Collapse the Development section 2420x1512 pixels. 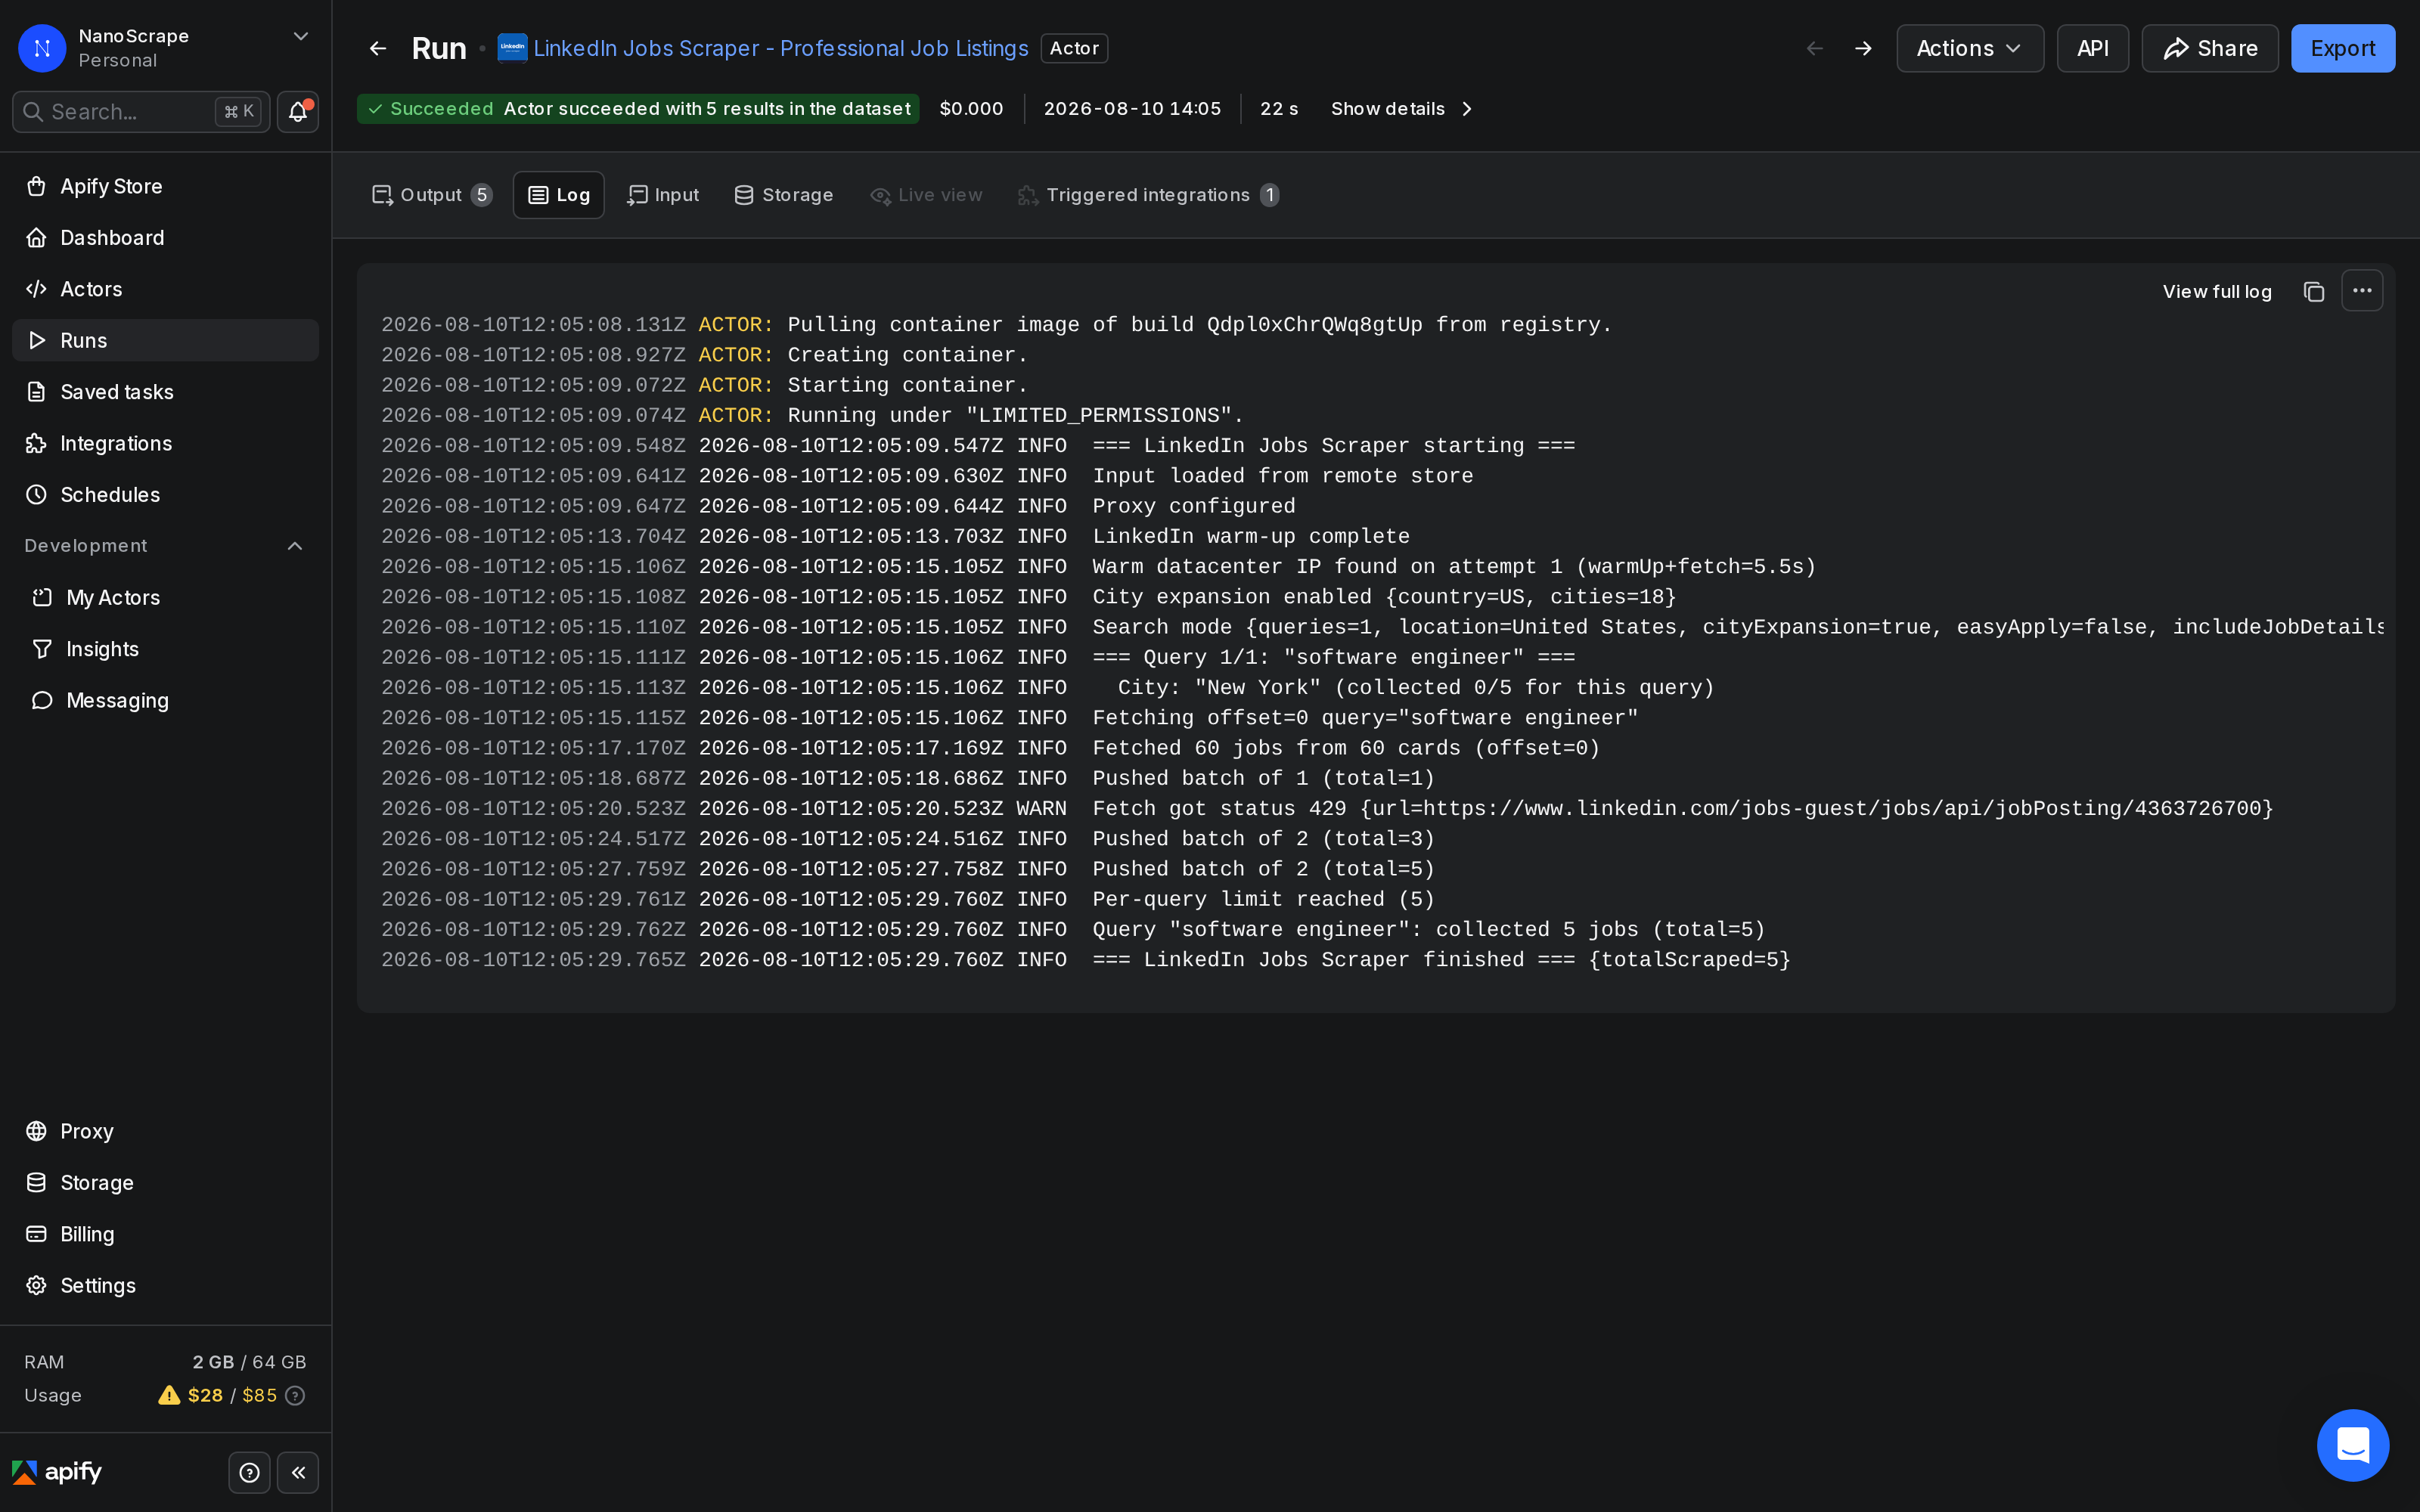[x=295, y=546]
